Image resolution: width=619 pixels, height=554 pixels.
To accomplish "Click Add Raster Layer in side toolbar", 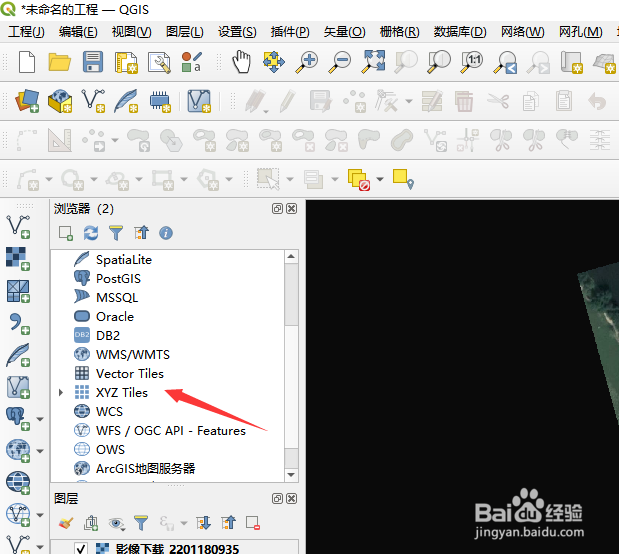I will point(18,259).
